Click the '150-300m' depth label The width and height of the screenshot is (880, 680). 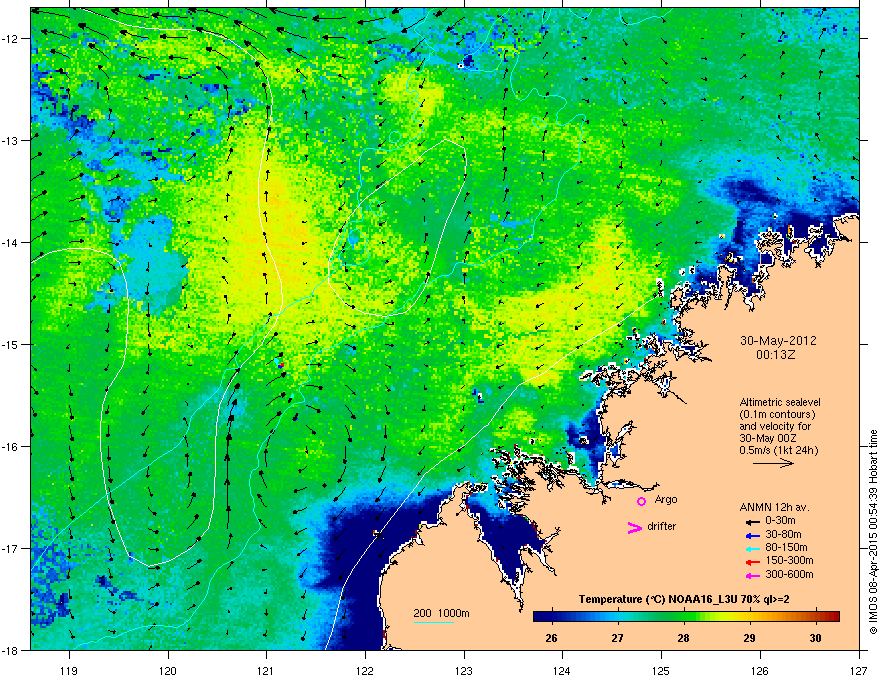tap(789, 560)
